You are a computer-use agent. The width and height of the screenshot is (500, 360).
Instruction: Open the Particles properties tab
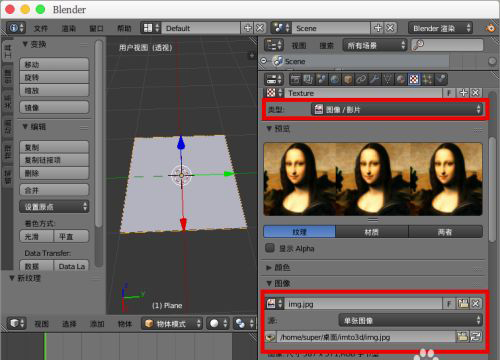[x=427, y=79]
